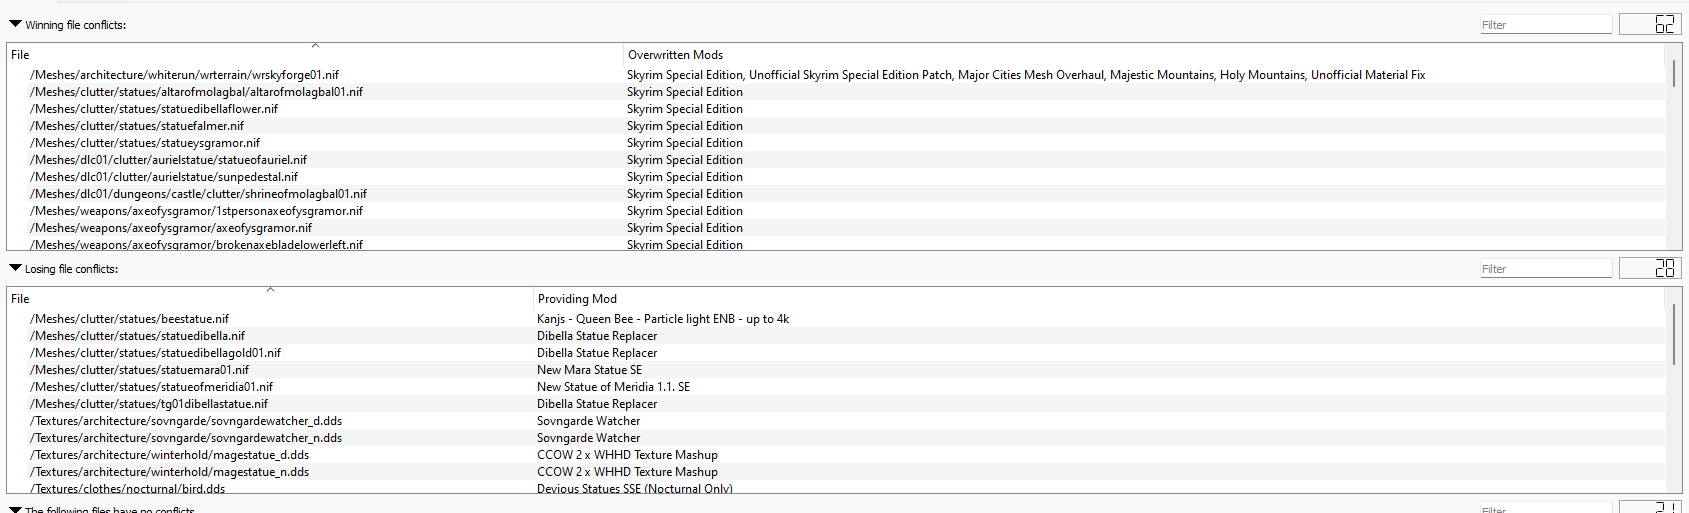Select the sunpedestal.nif file row
This screenshot has width=1689, height=513.
tap(836, 177)
